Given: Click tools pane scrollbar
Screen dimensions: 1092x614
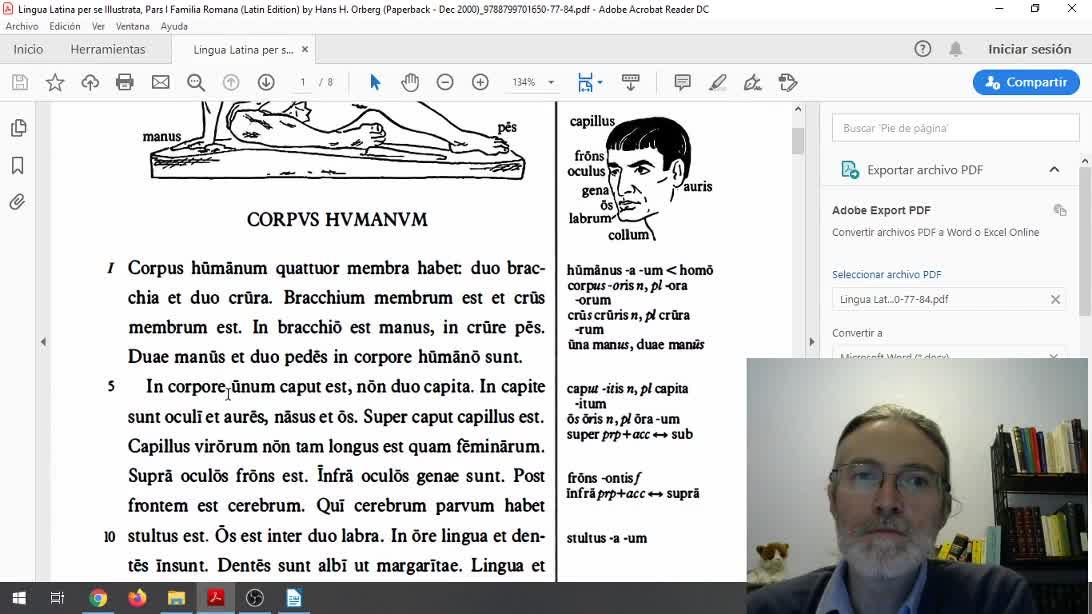Looking at the screenshot, I should pyautogui.click(x=1085, y=242).
